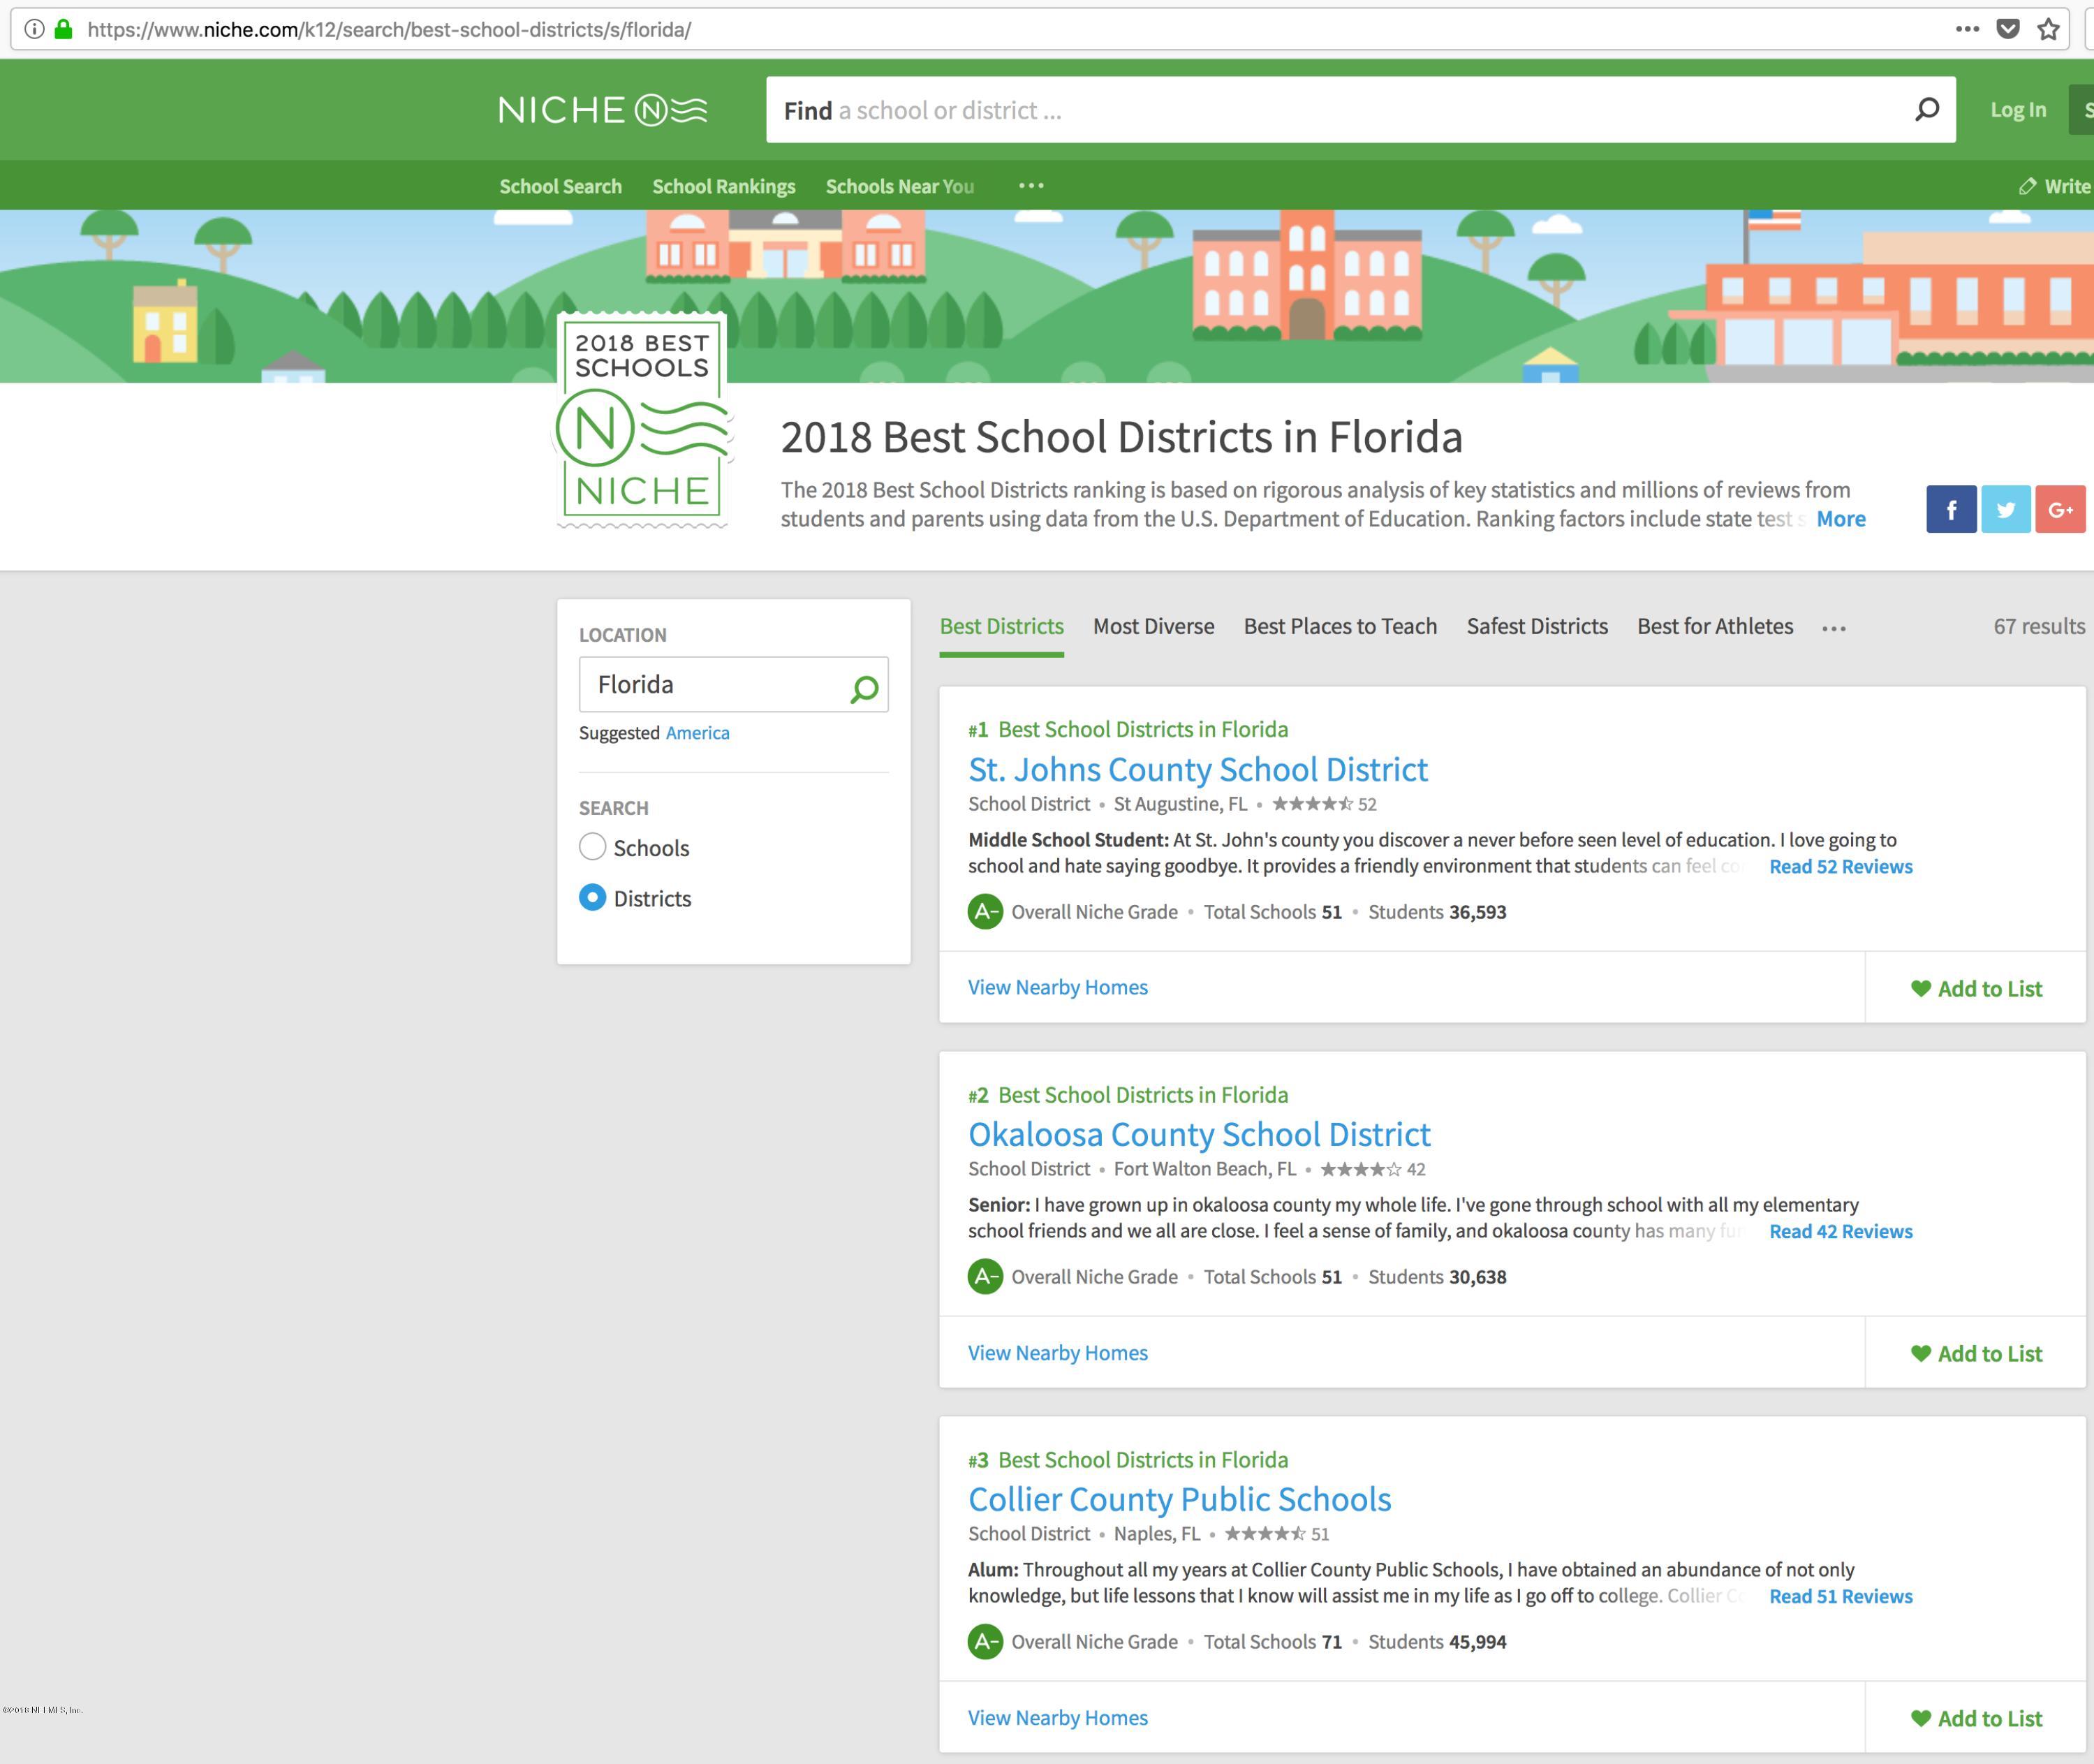Viewport: 2094px width, 1764px height.
Task: Click A- grade badge for Collier County
Action: [985, 1641]
